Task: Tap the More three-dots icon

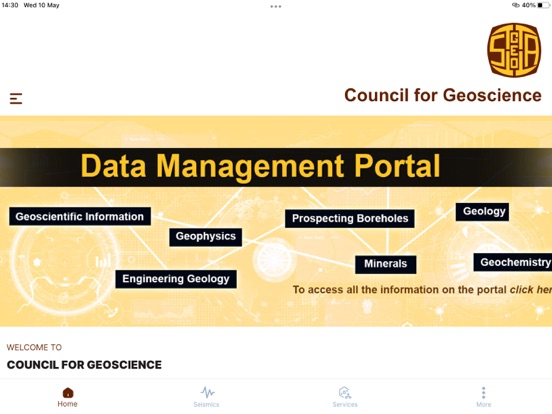Action: coord(484,393)
